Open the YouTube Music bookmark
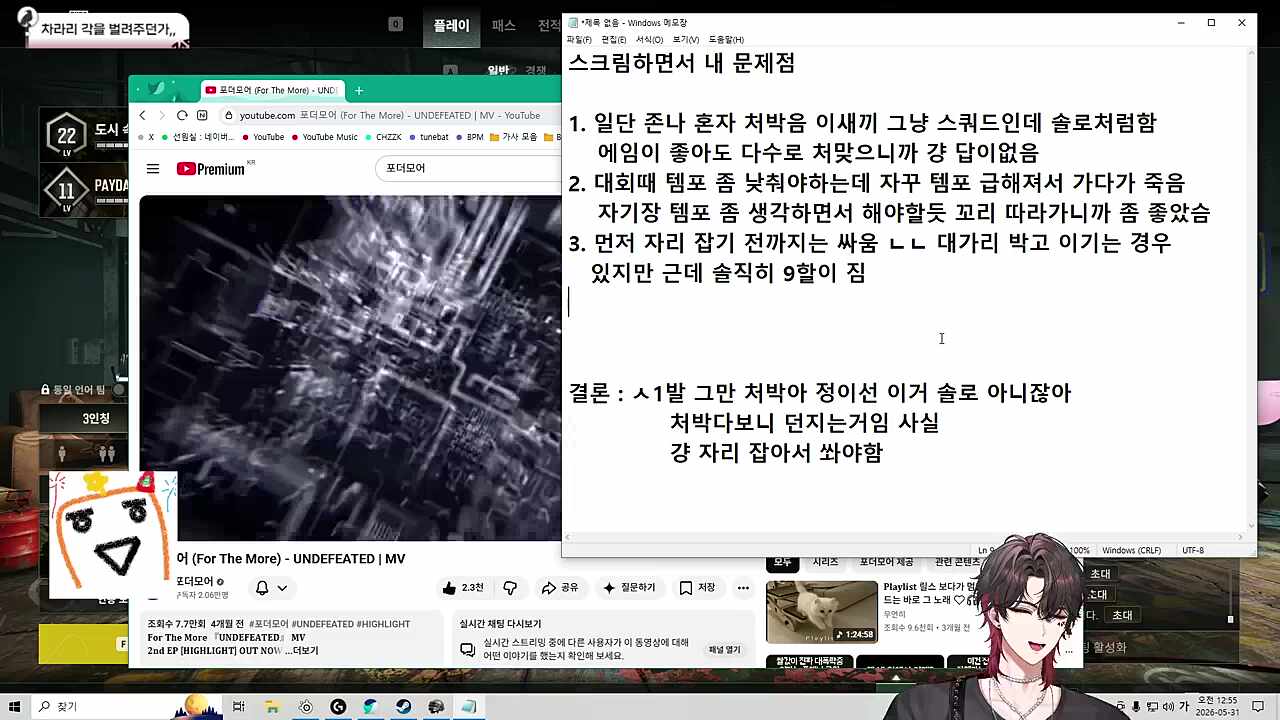This screenshot has height=720, width=1280. click(323, 137)
